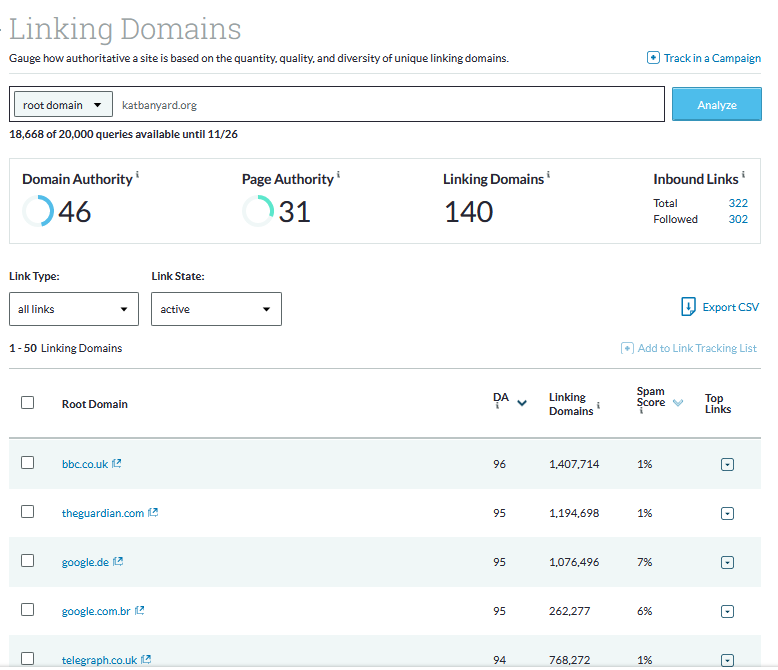Expand Top Links for google.de
Image resolution: width=778 pixels, height=670 pixels.
pyautogui.click(x=727, y=562)
